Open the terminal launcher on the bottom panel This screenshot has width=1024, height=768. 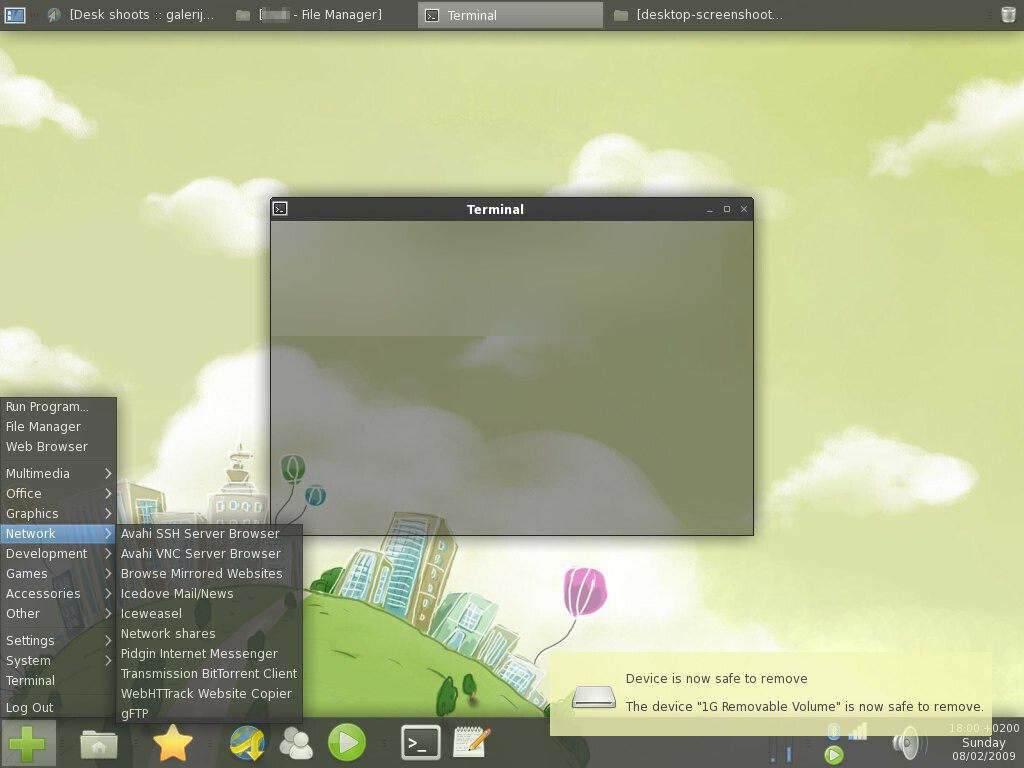coord(420,742)
